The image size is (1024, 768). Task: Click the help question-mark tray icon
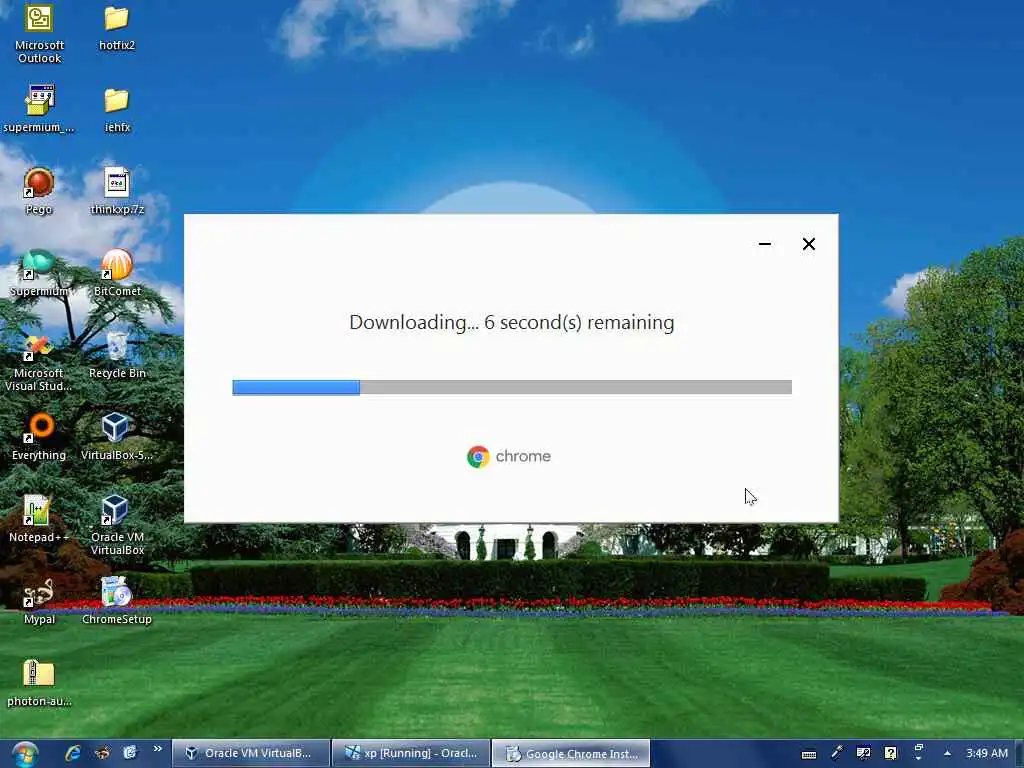click(891, 753)
